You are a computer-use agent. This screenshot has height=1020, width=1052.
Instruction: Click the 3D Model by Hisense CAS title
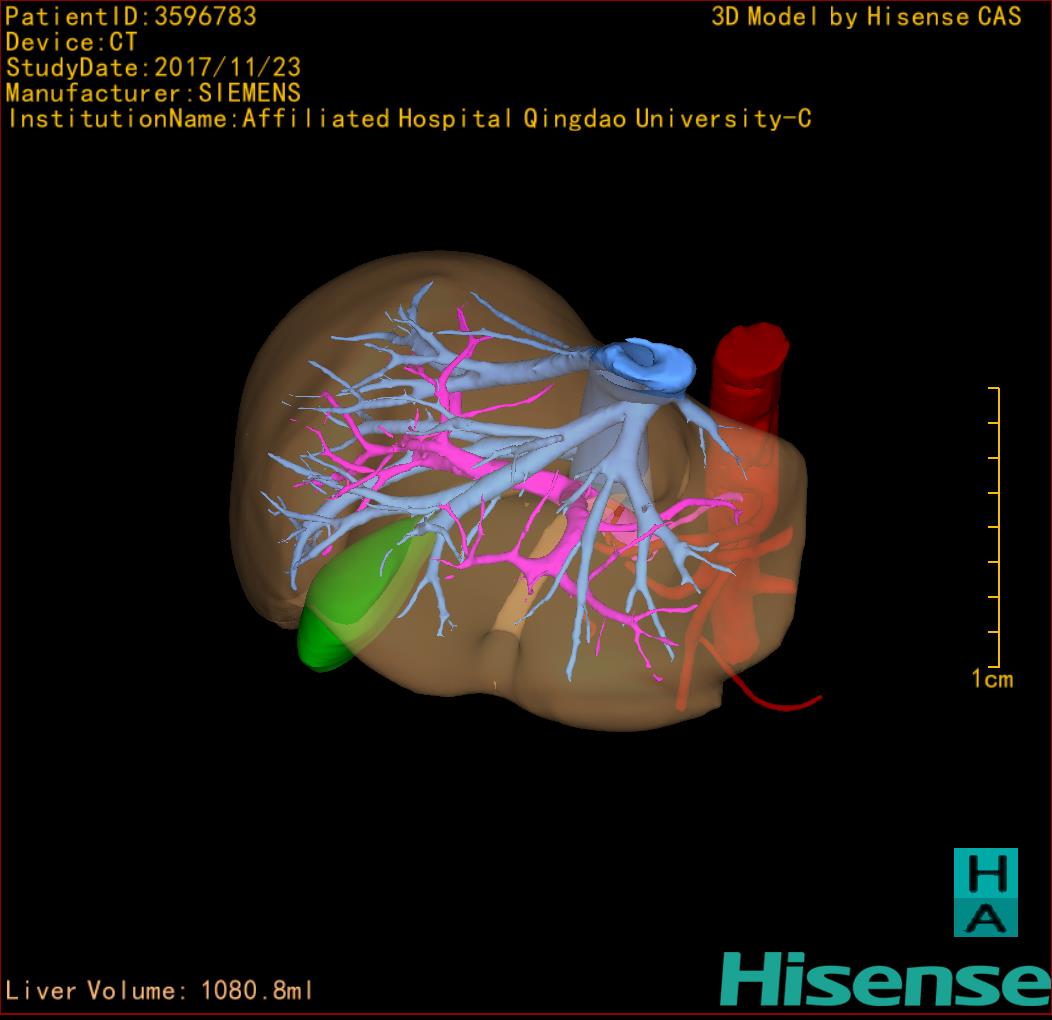click(x=866, y=17)
